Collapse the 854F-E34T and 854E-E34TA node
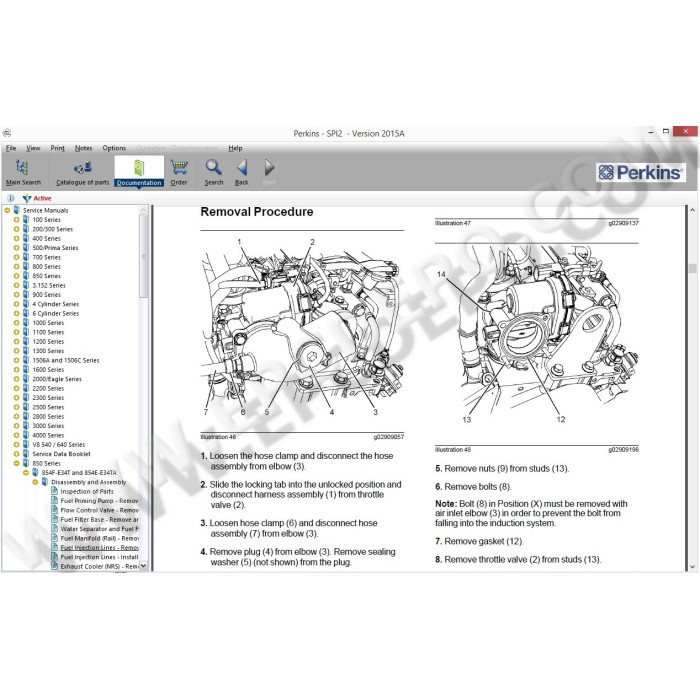 point(26,473)
